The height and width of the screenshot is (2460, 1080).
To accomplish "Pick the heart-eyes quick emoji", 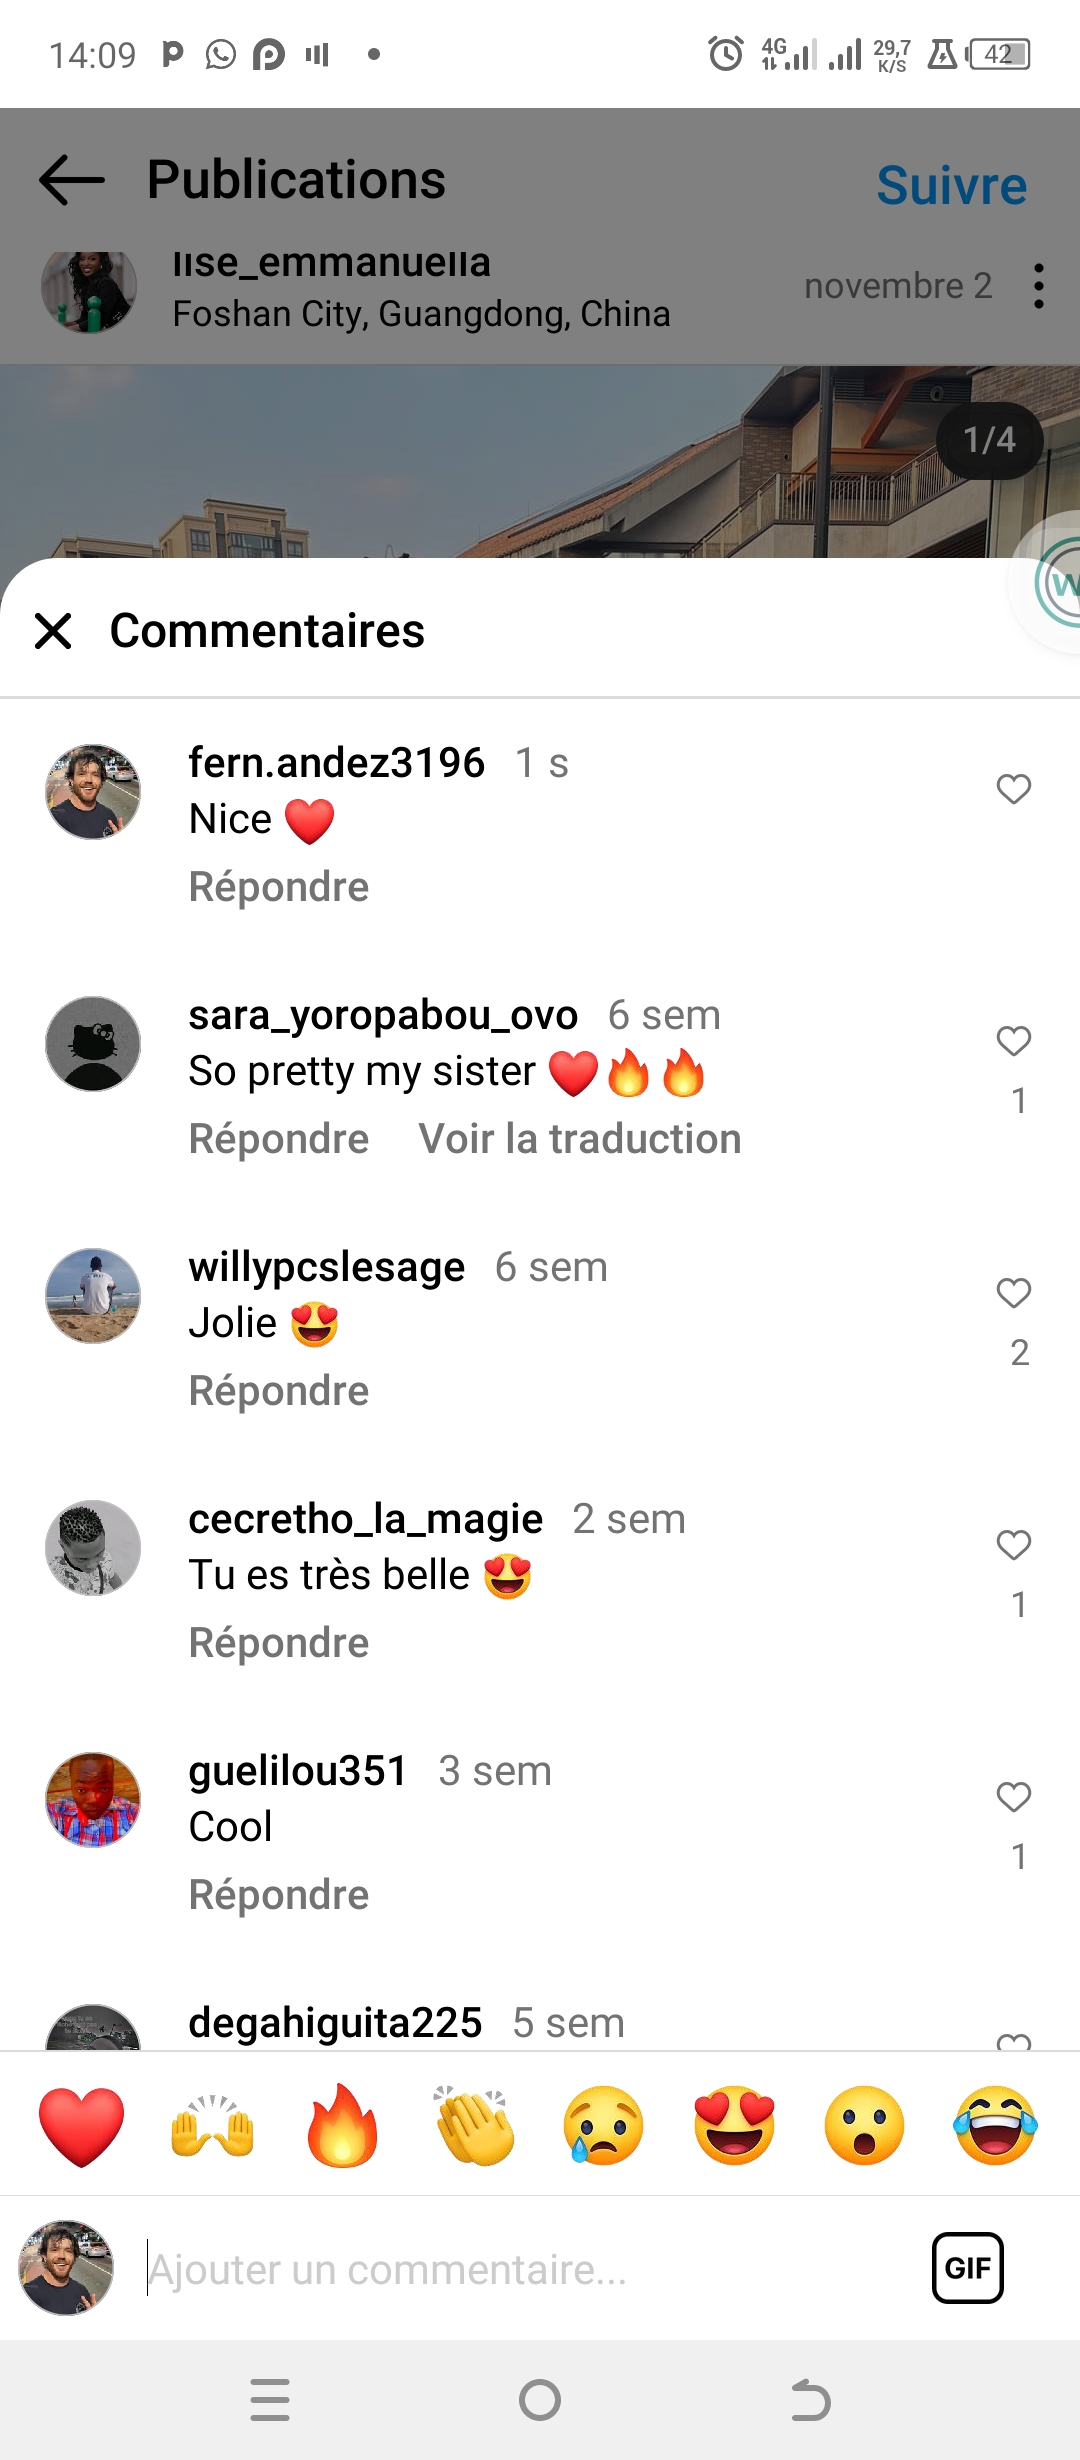I will pyautogui.click(x=734, y=2126).
